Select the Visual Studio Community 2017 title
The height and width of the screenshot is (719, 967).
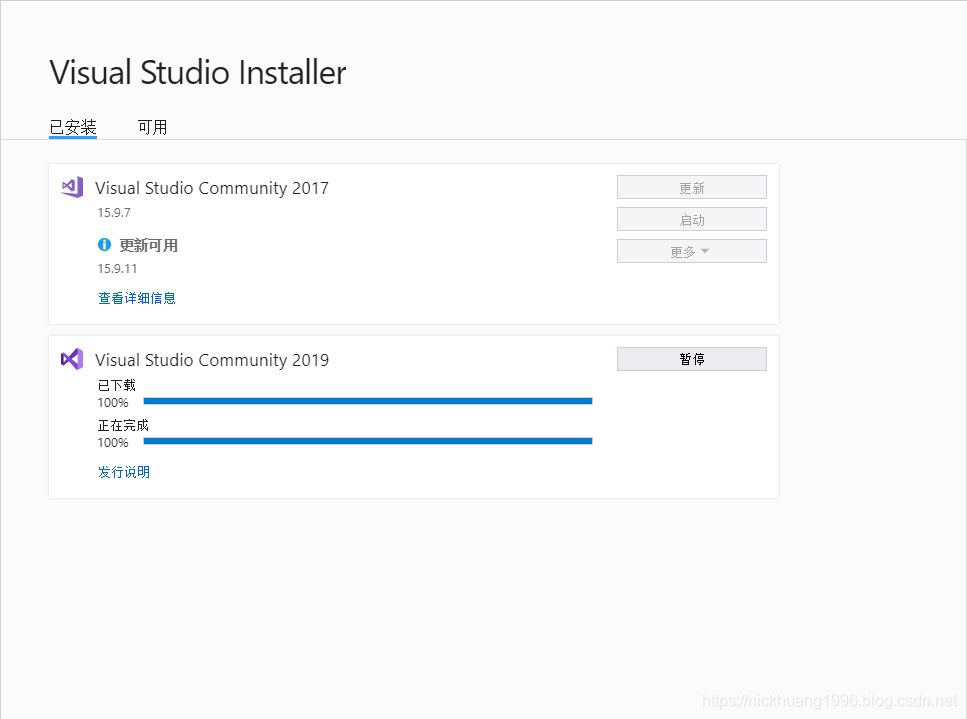212,188
